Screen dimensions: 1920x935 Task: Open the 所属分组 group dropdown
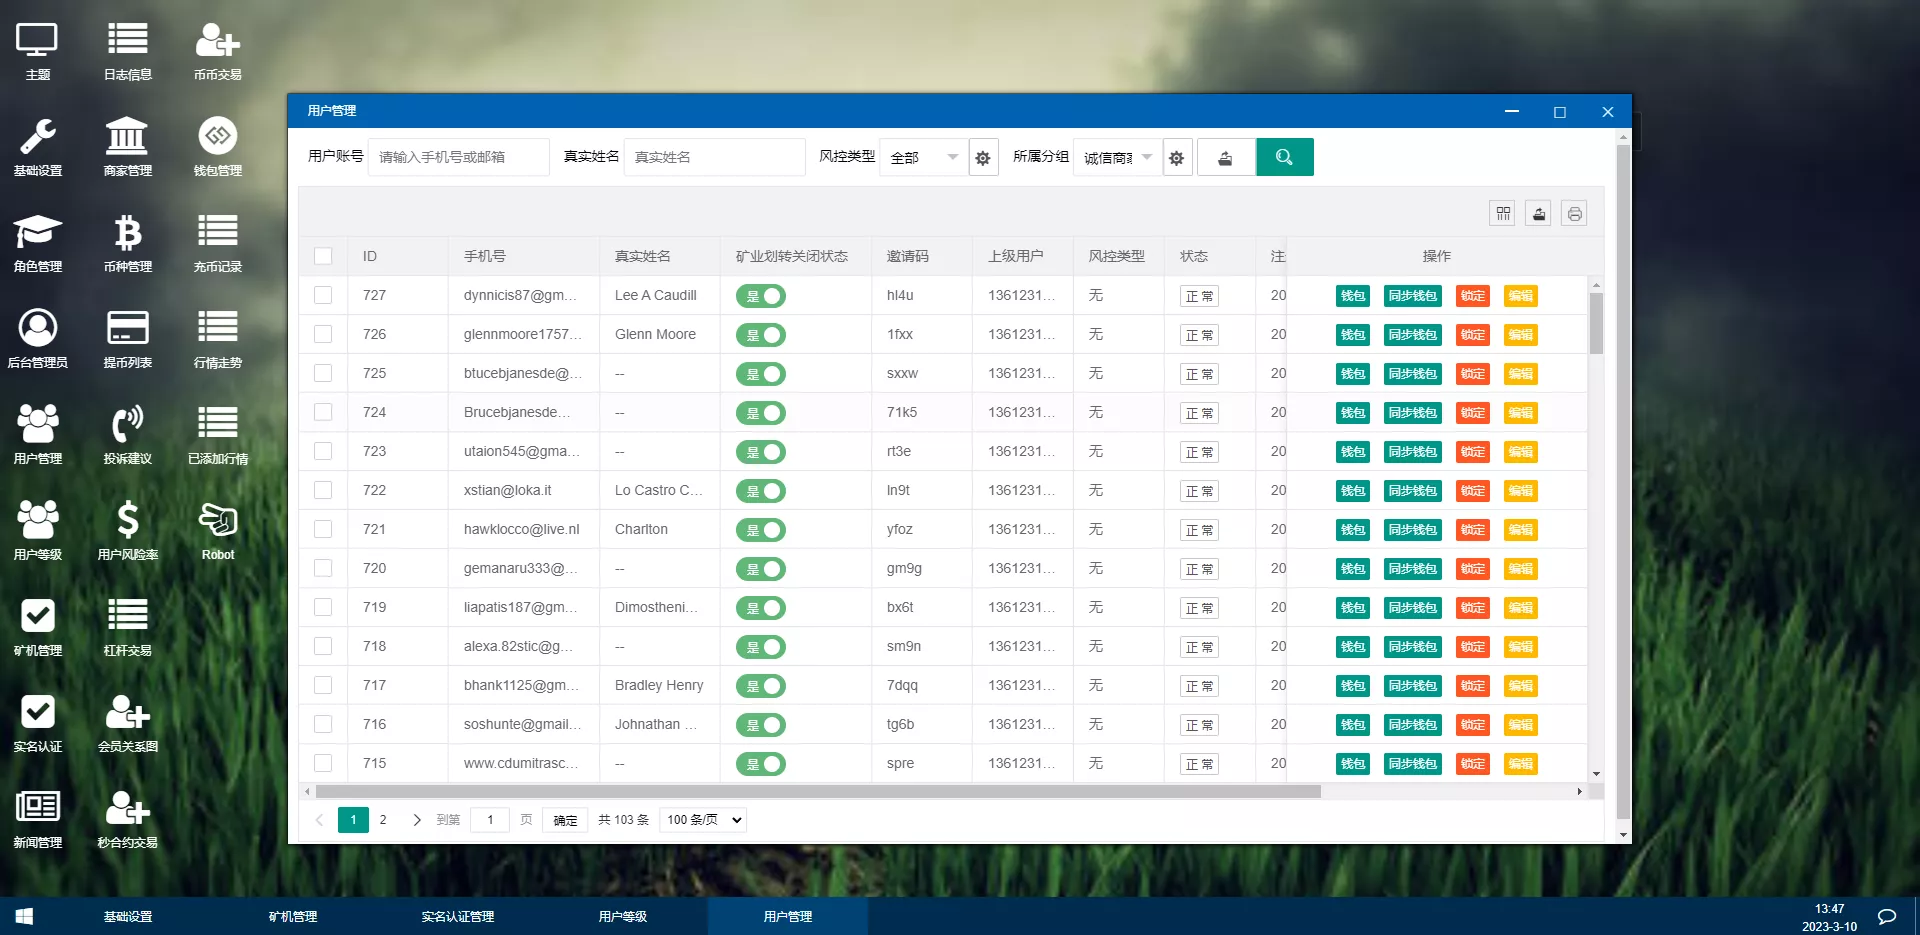pos(1117,158)
